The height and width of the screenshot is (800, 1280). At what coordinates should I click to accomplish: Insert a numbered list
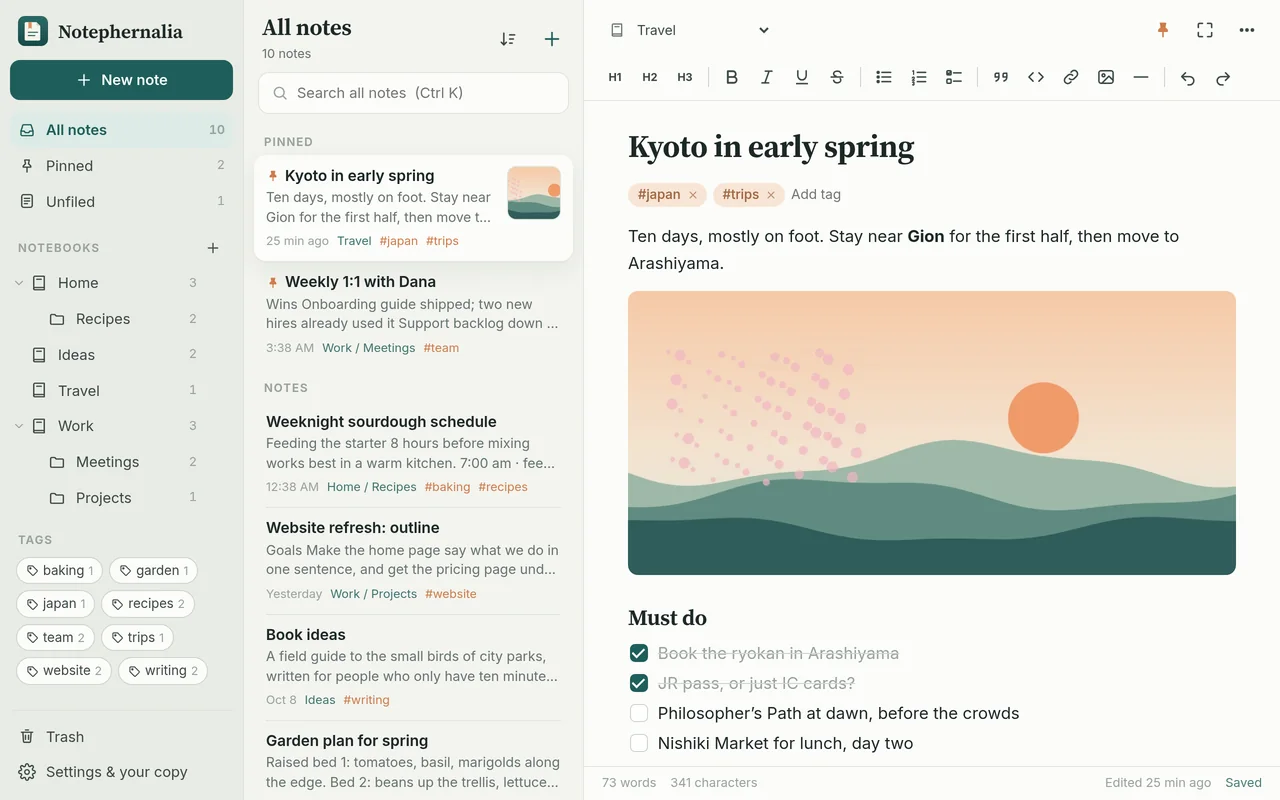tap(919, 77)
